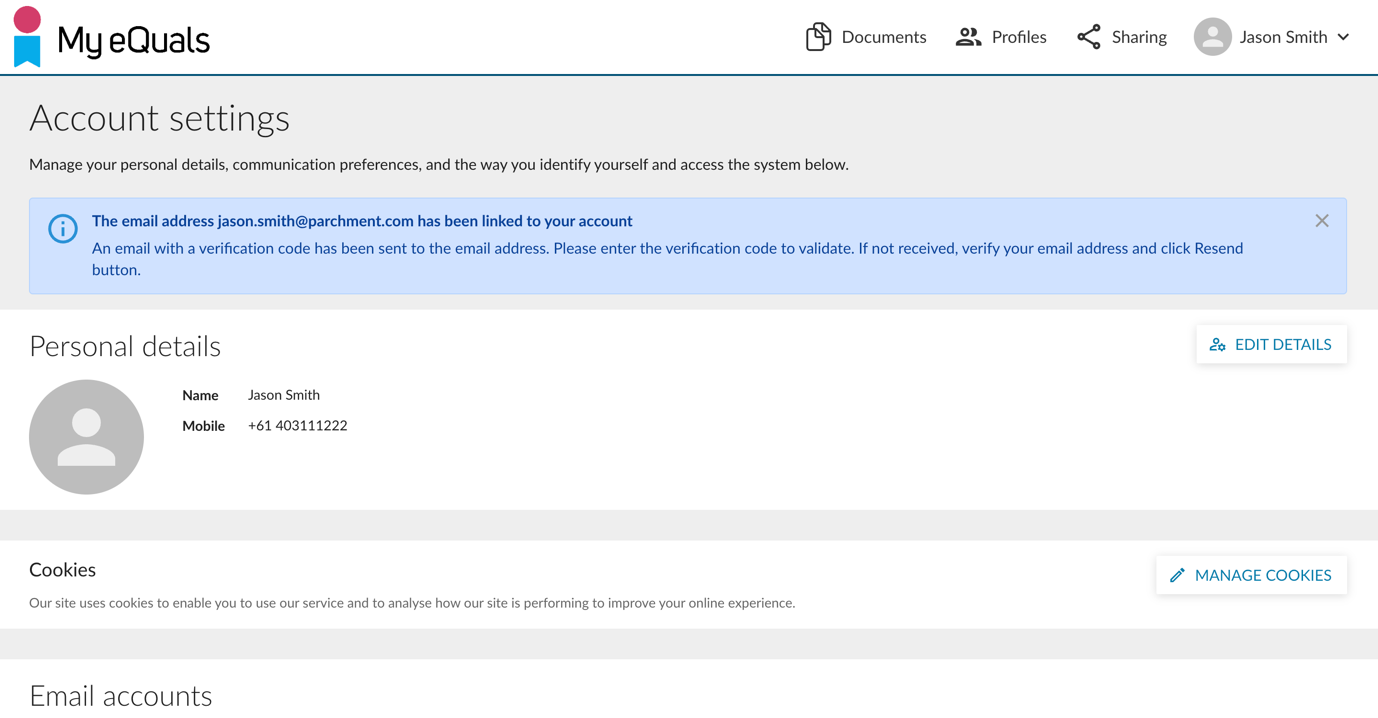Click the pencil icon on Manage Cookies
This screenshot has height=718, width=1378.
pos(1177,575)
